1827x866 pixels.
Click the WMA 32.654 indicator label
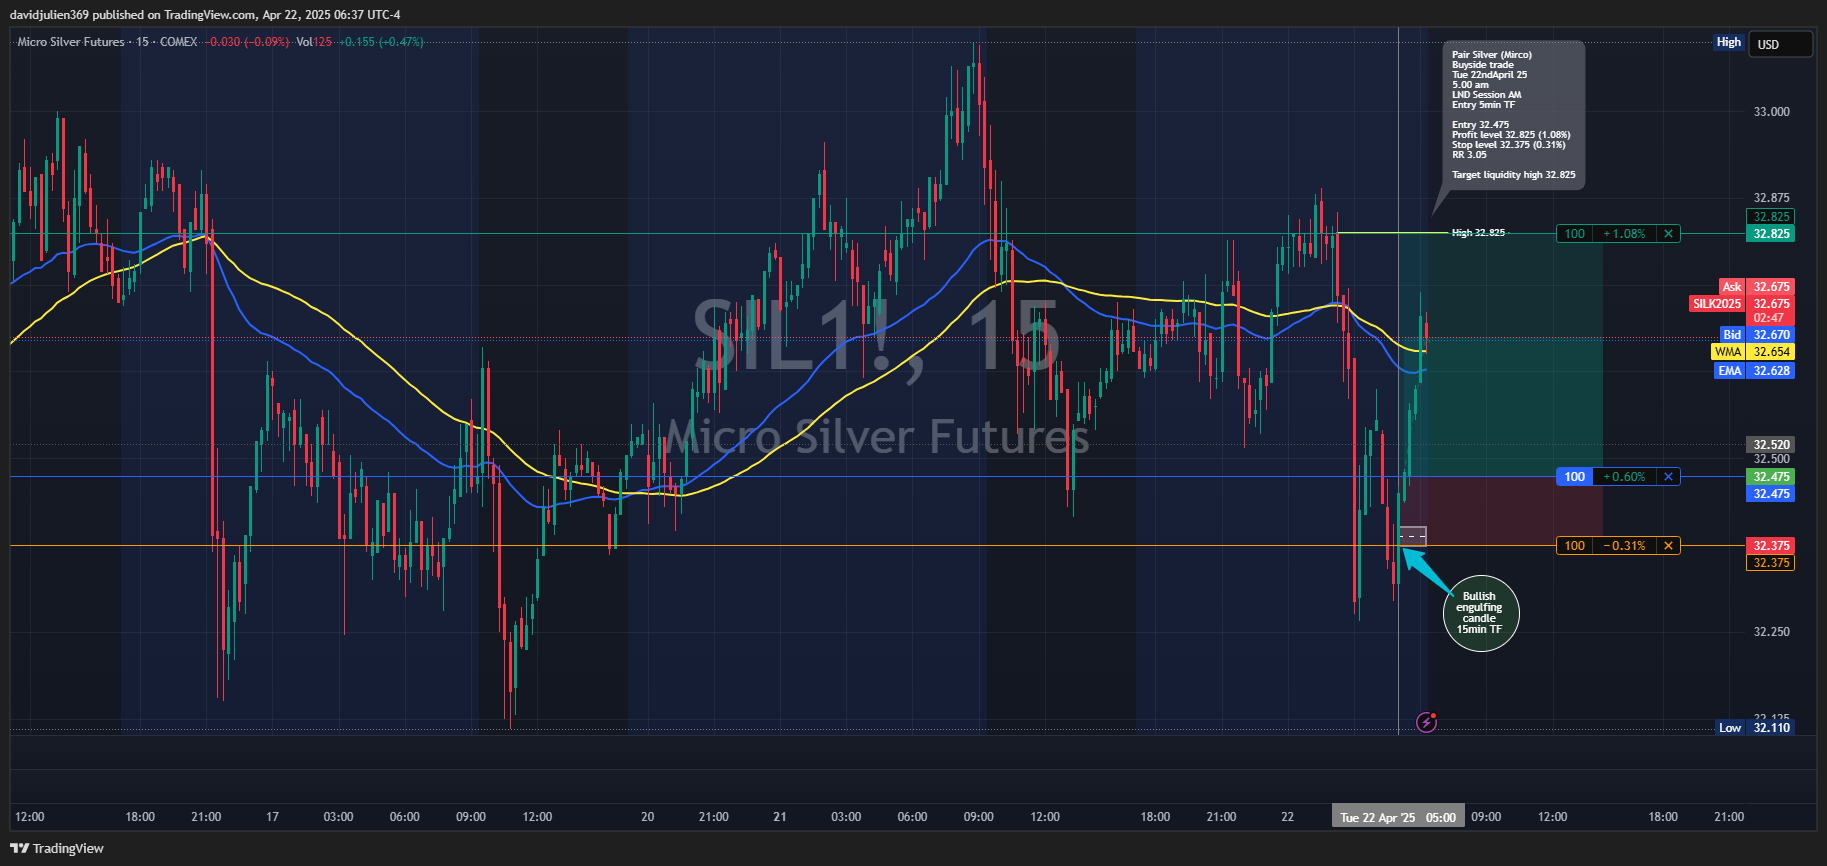(1753, 352)
